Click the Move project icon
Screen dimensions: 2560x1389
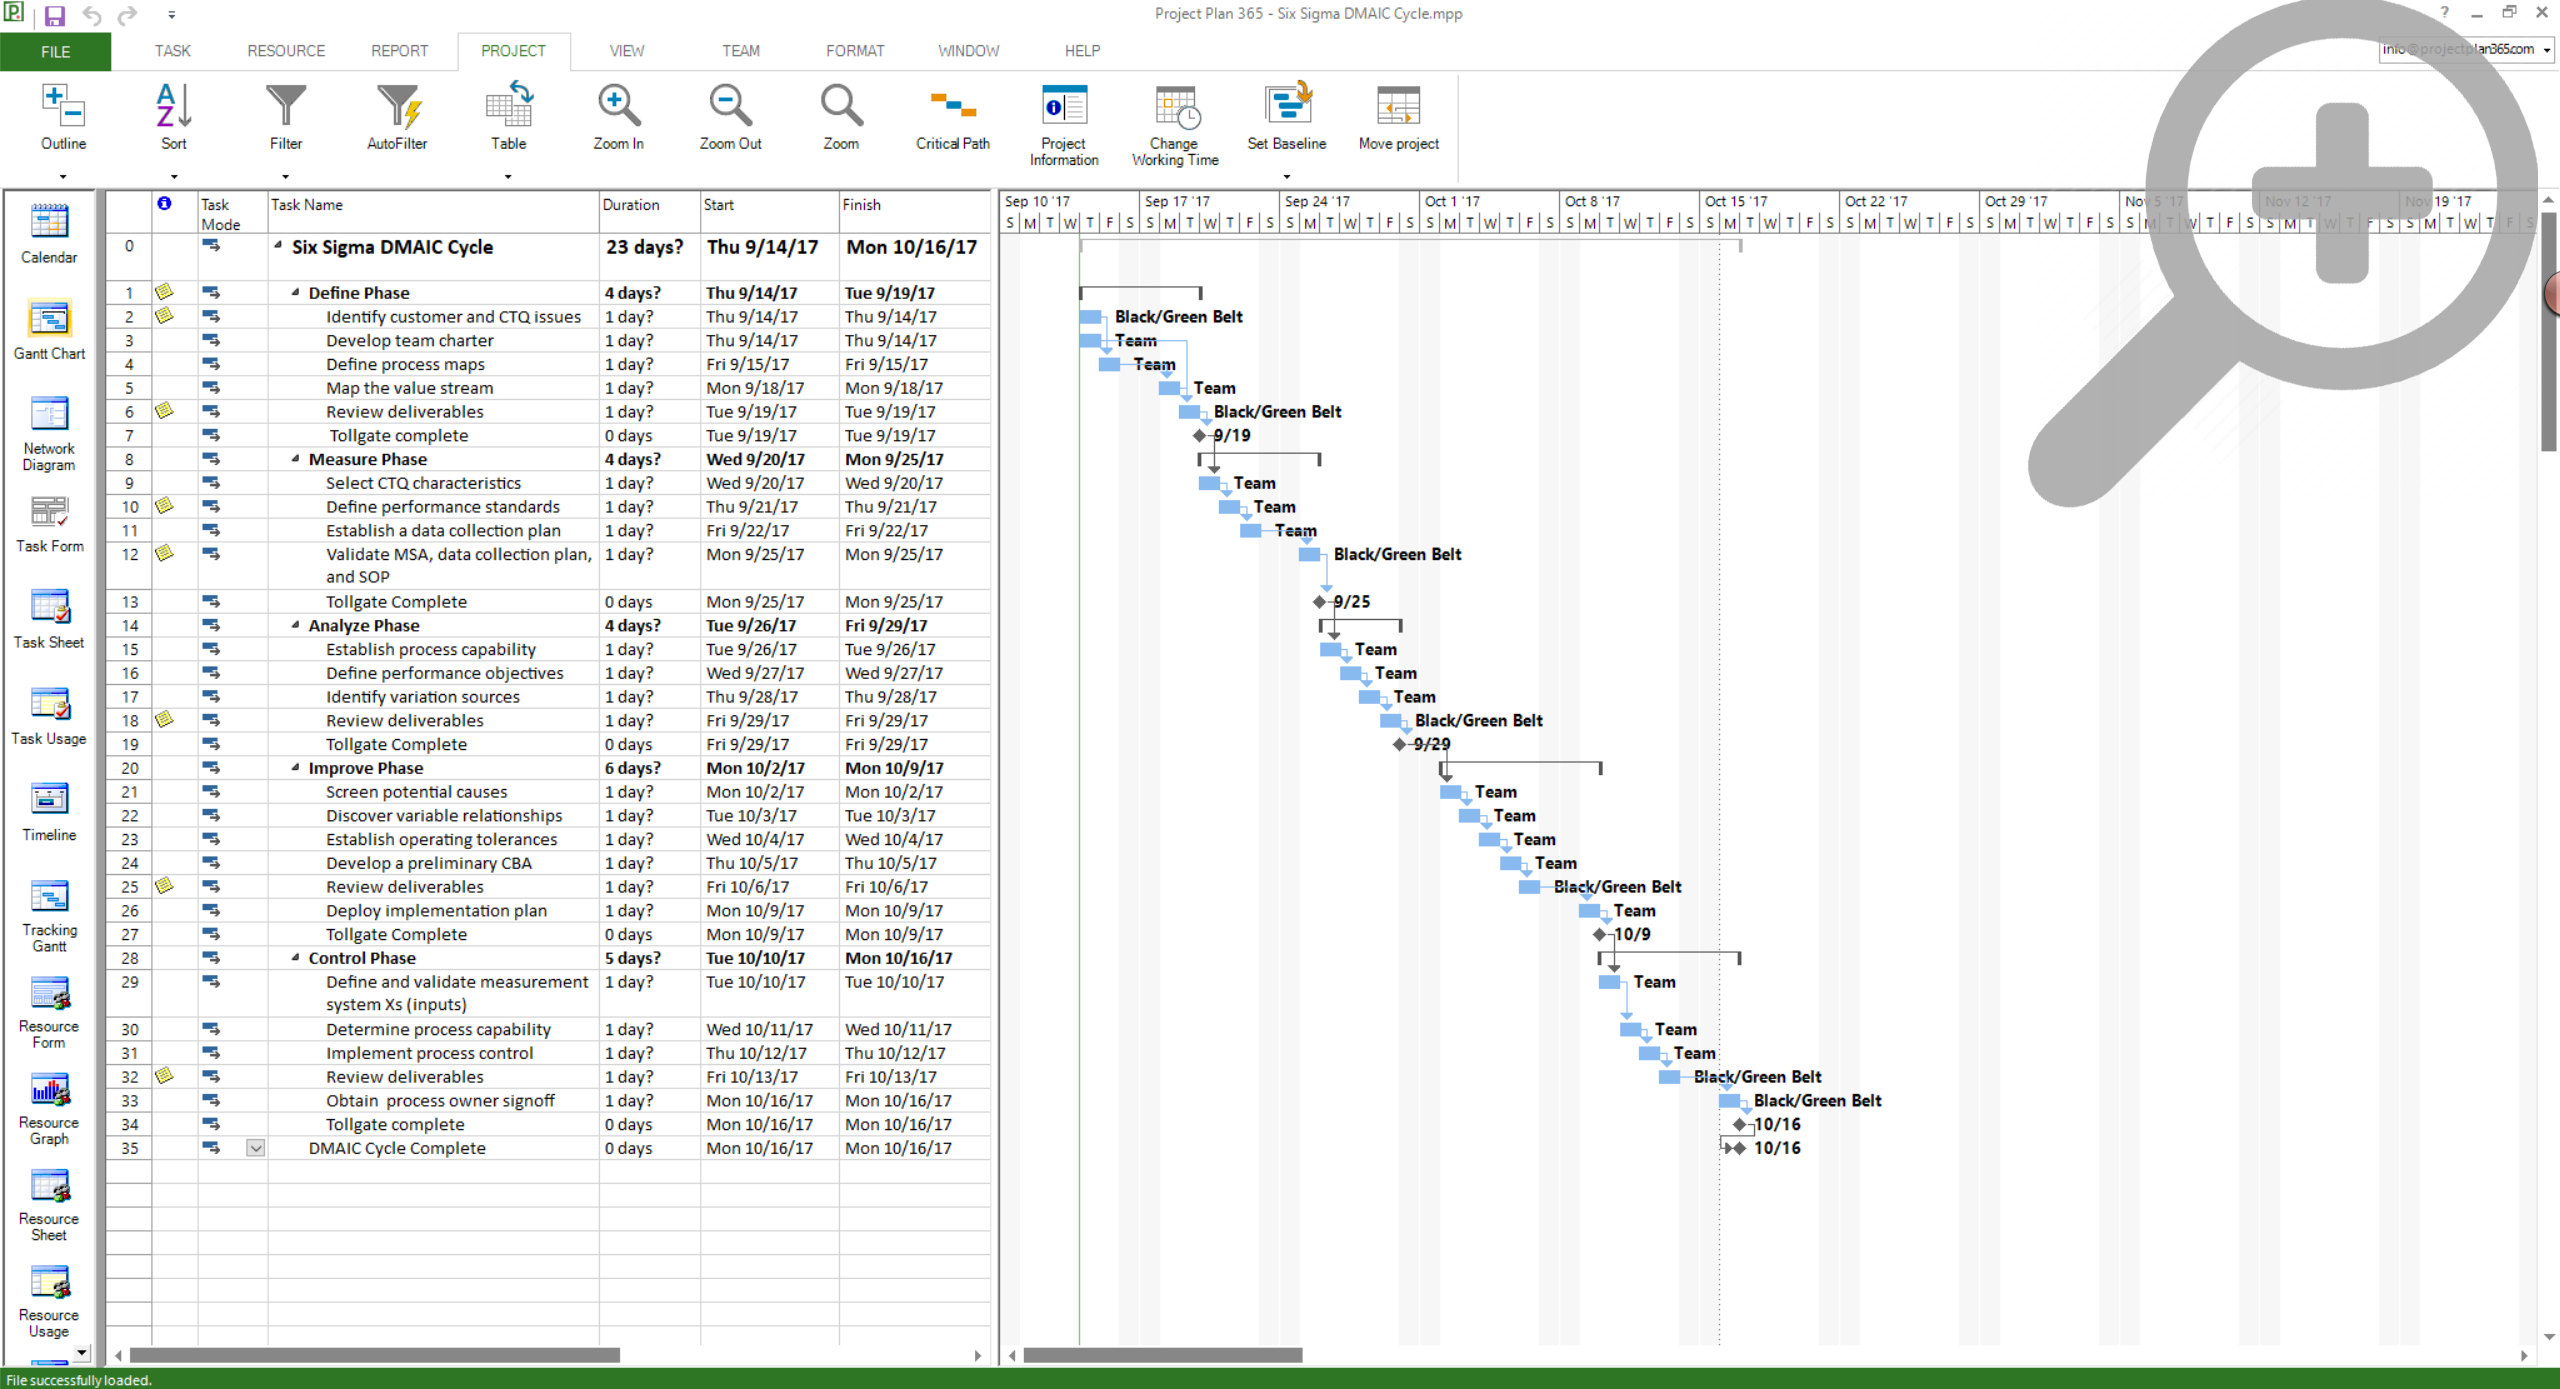point(1398,107)
